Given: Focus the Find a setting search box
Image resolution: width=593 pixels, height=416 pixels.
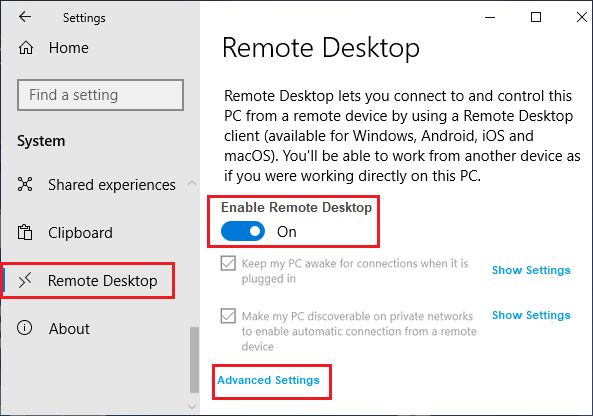Looking at the screenshot, I should 100,95.
